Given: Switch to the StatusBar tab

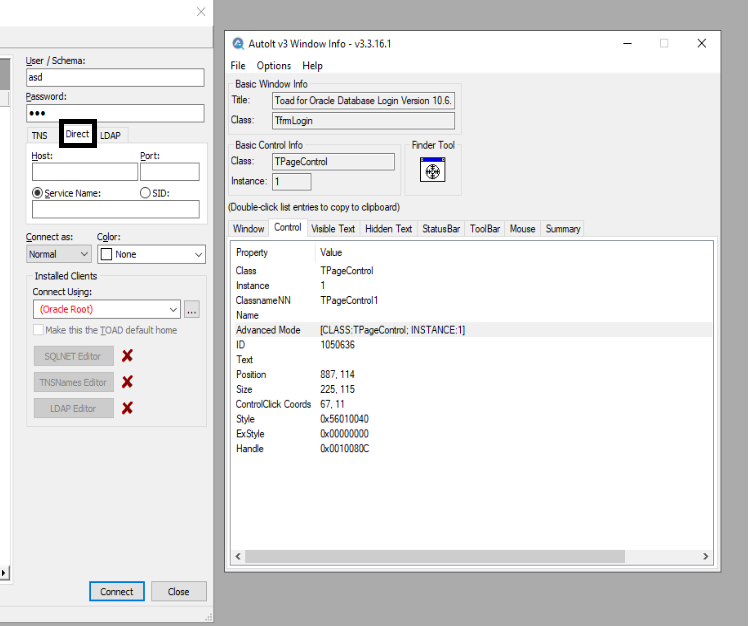Looking at the screenshot, I should click(x=441, y=229).
